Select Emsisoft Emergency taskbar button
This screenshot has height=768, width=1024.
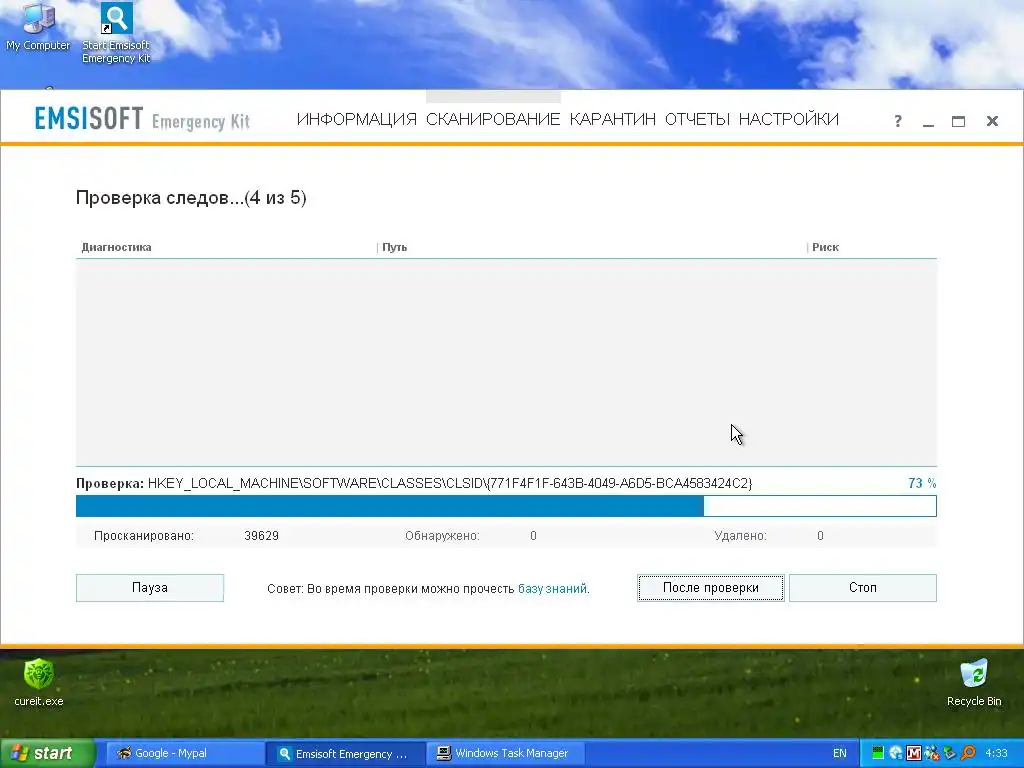click(345, 753)
